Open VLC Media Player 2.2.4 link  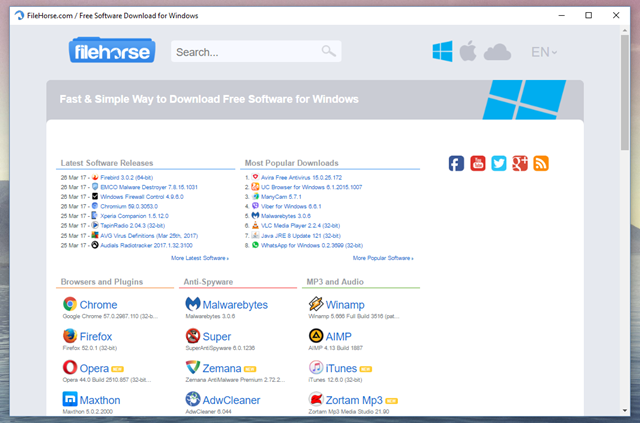(x=300, y=225)
